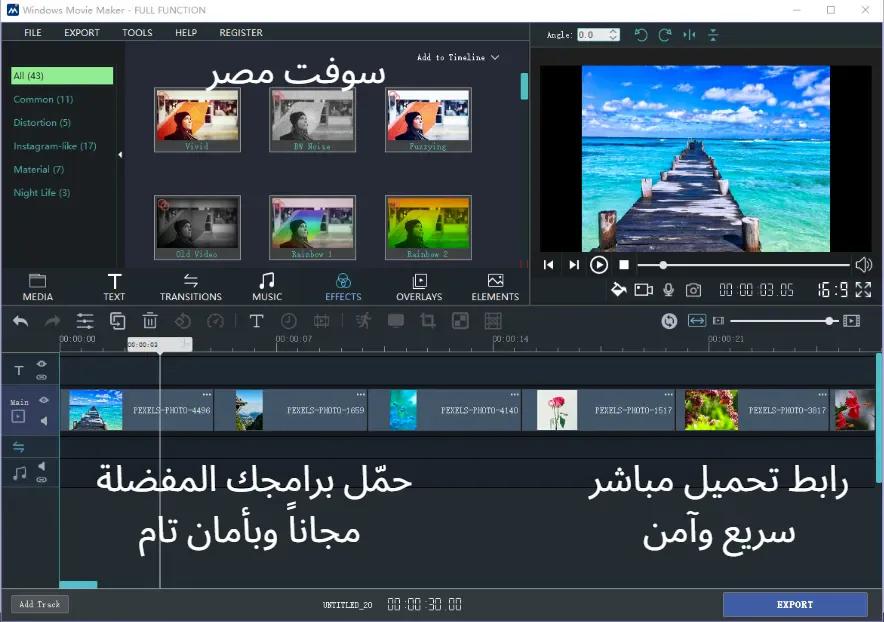Change the 16:9 aspect ratio
Viewport: 884px width, 622px height.
pyautogui.click(x=833, y=290)
